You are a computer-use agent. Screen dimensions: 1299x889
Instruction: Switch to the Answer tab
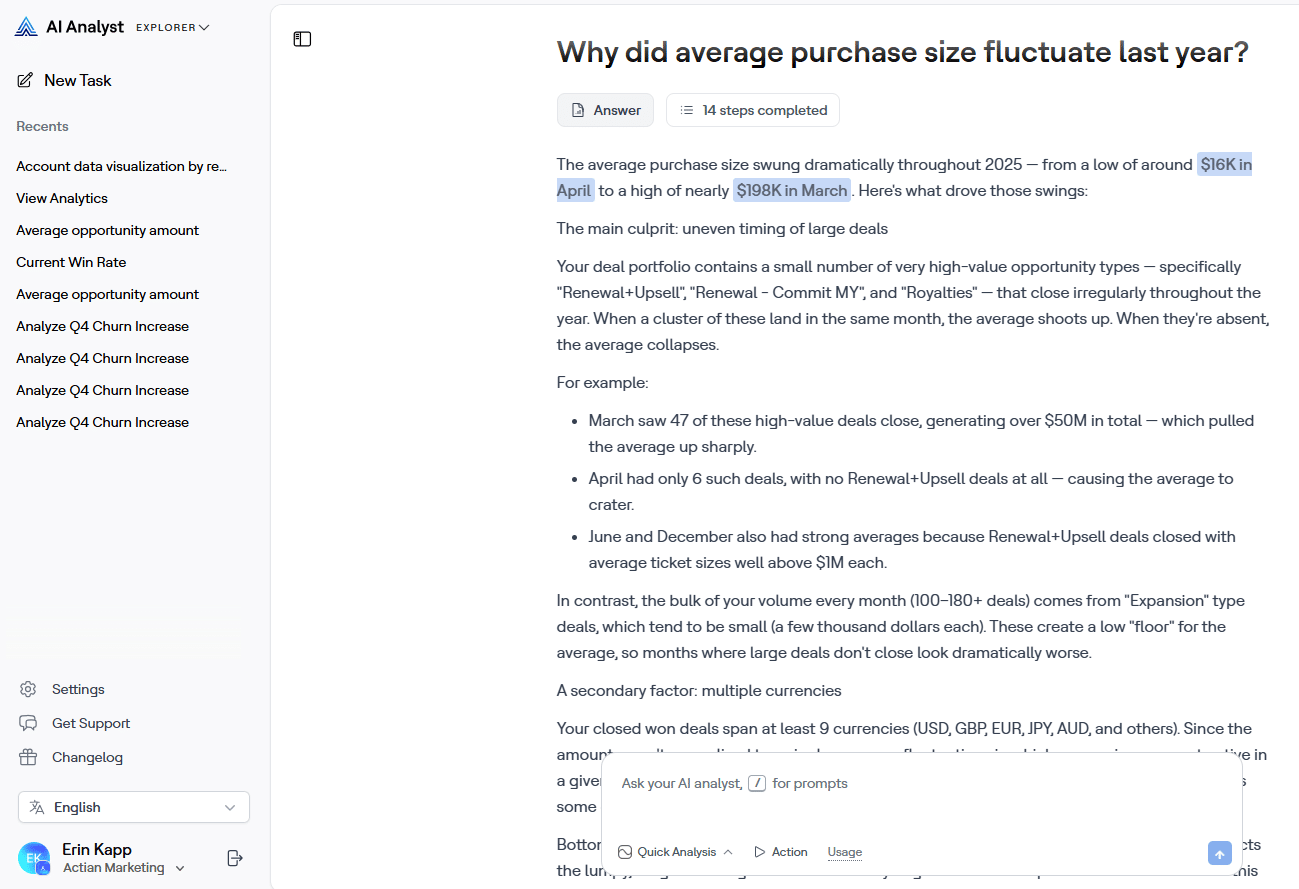pyautogui.click(x=605, y=110)
